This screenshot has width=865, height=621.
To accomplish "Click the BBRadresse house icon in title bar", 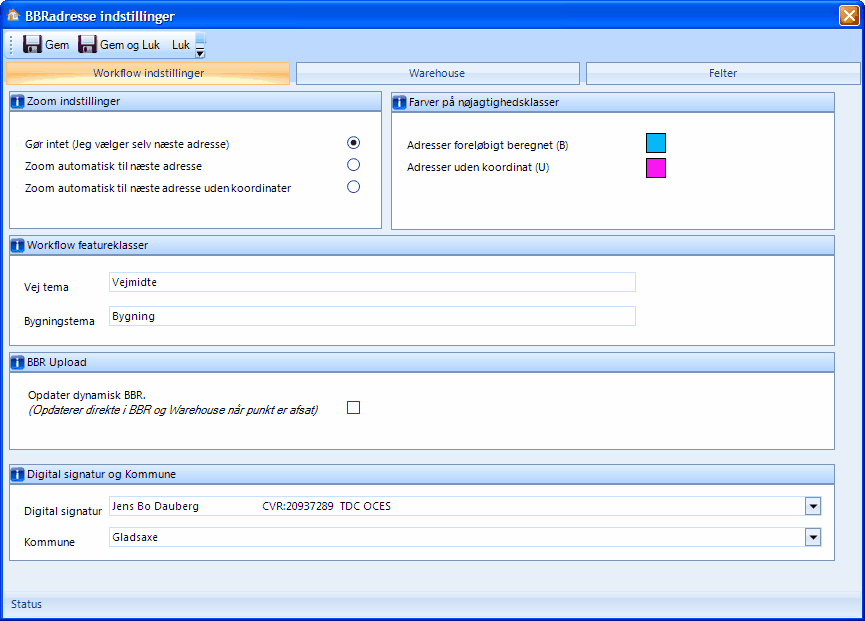I will pyautogui.click(x=13, y=15).
